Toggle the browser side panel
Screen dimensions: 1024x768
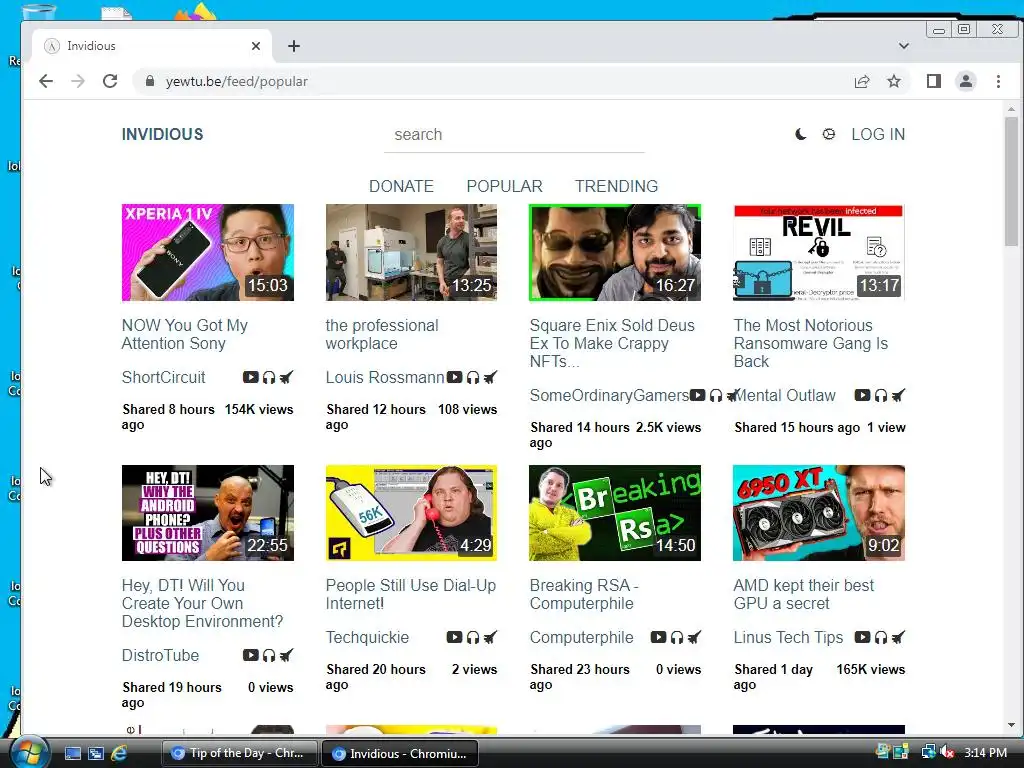tap(934, 81)
